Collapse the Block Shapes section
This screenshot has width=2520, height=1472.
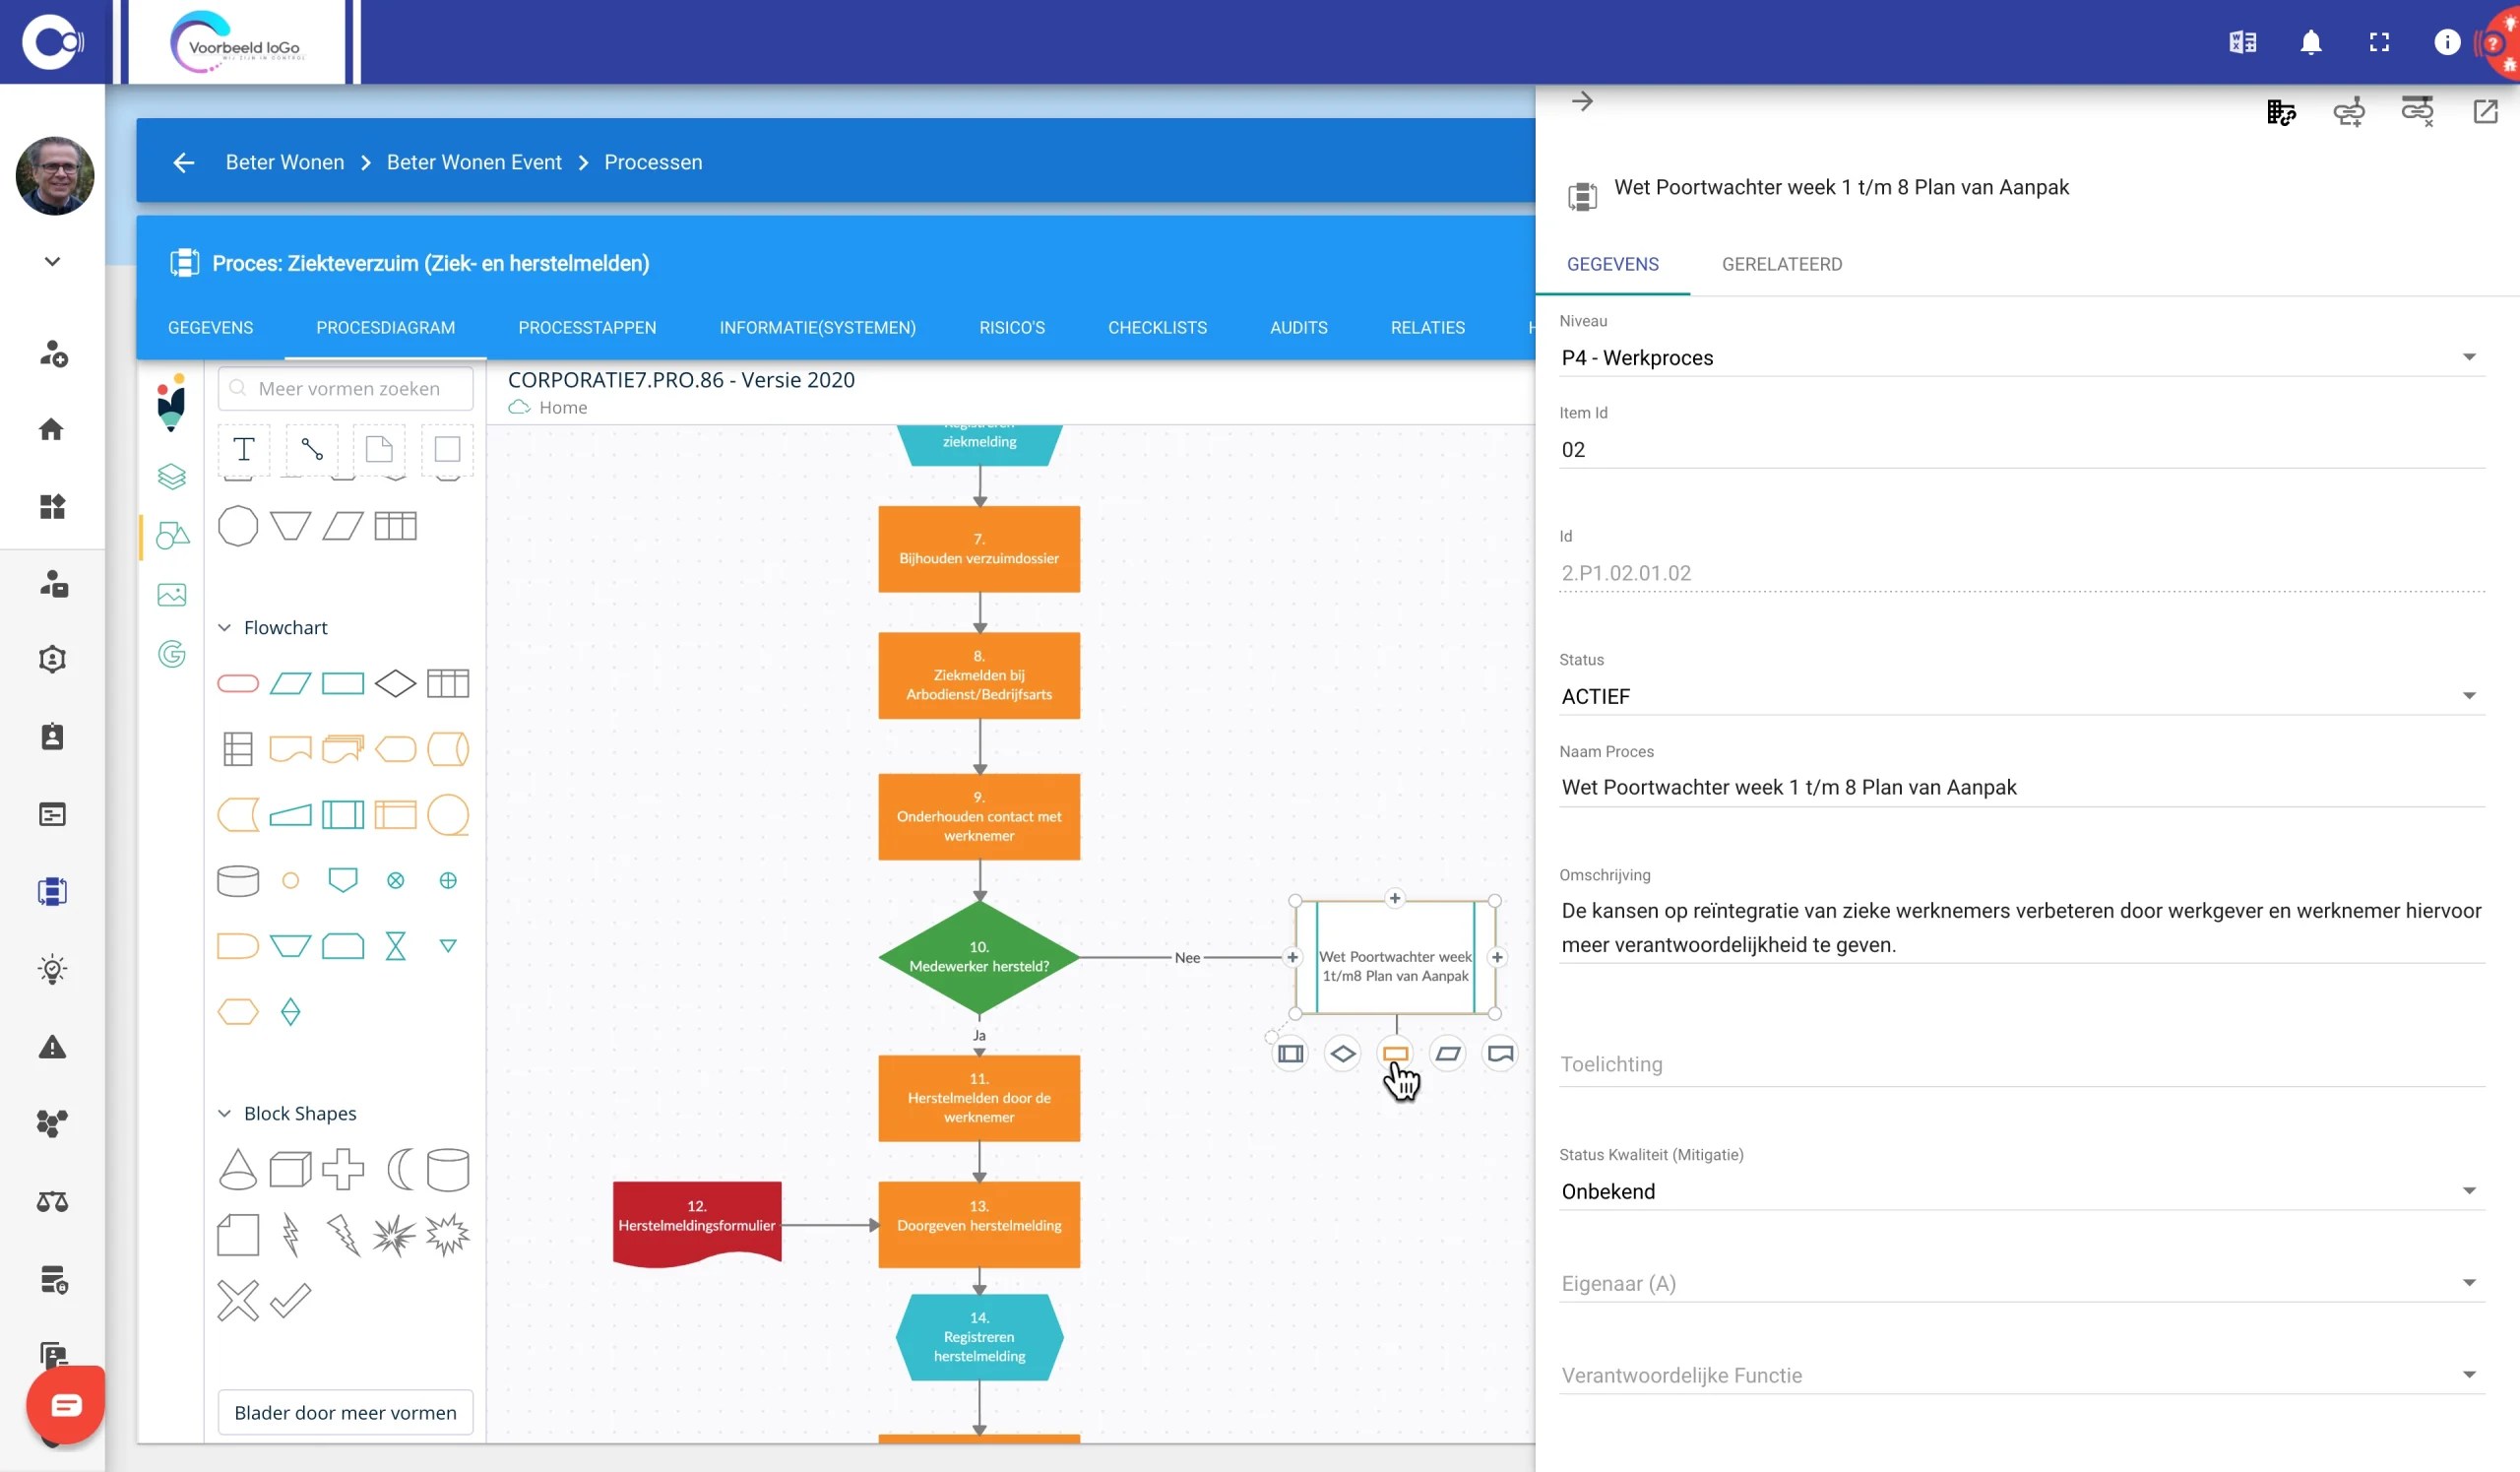coord(225,1113)
